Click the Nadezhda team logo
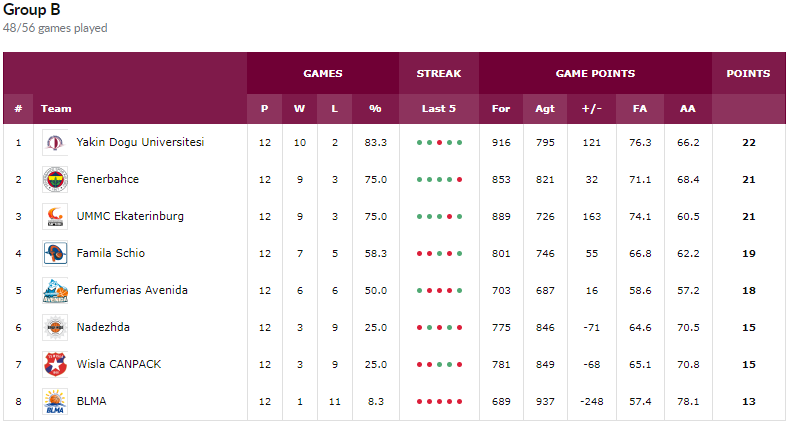The width and height of the screenshot is (791, 427). pyautogui.click(x=55, y=328)
